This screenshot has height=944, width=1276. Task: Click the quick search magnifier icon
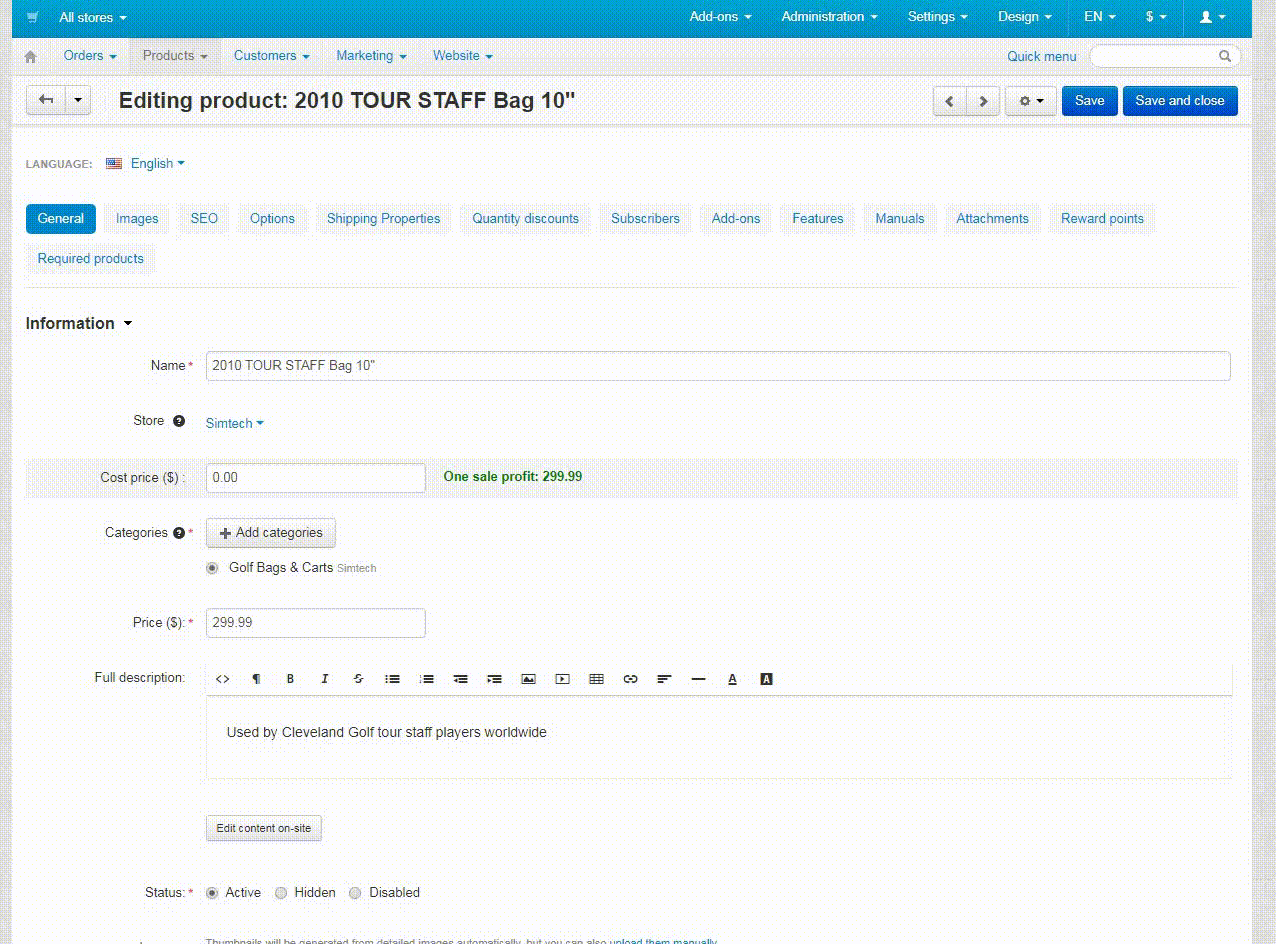(x=1225, y=56)
